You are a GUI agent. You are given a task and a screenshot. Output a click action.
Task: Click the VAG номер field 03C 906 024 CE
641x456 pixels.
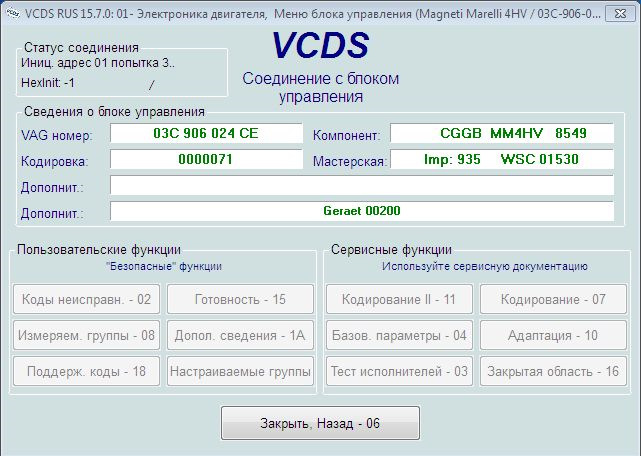coord(206,133)
